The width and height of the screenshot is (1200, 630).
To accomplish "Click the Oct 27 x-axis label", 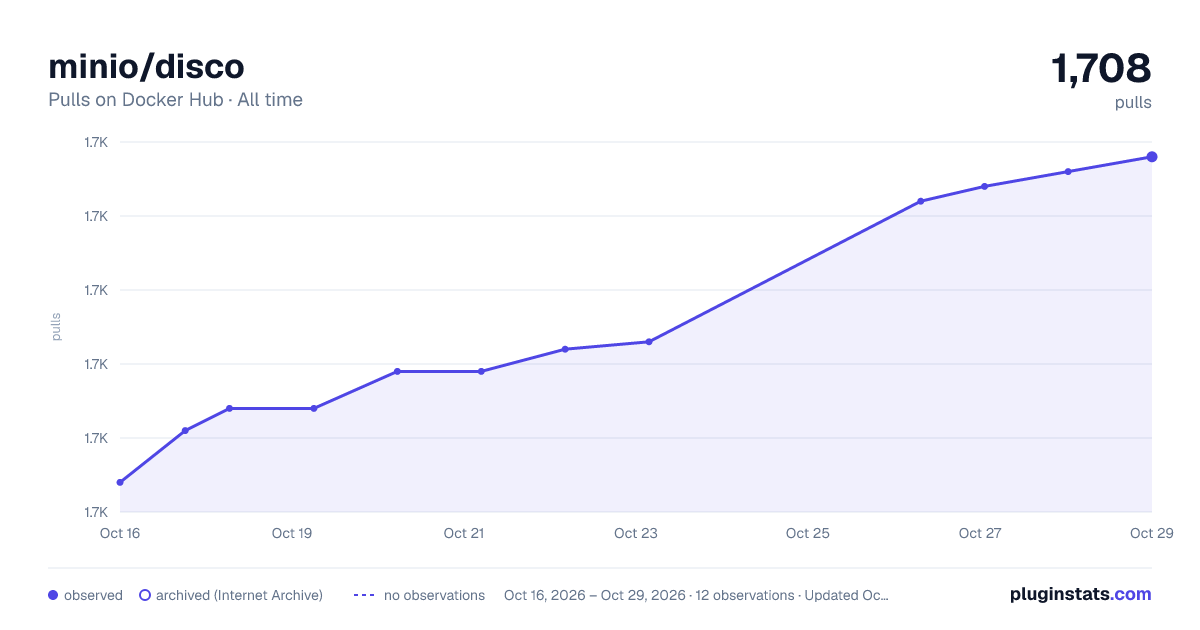I will [x=980, y=533].
